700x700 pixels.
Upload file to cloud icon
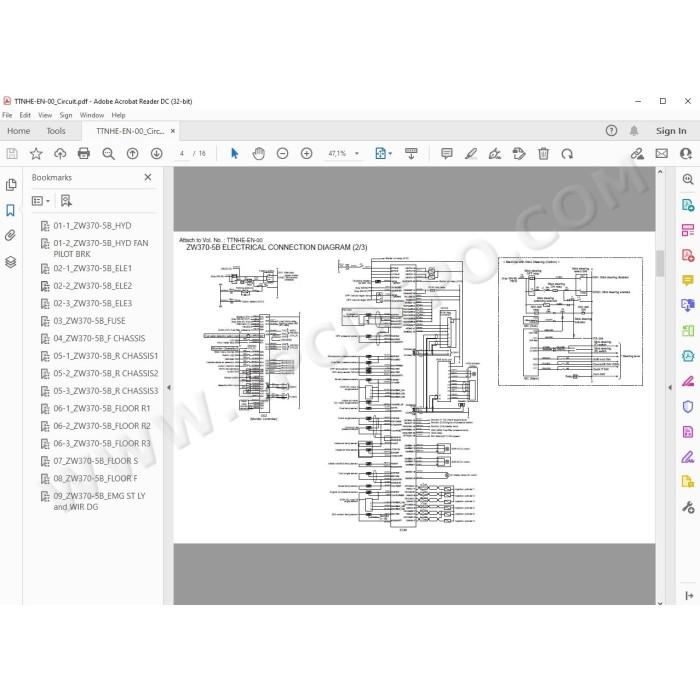coord(60,154)
